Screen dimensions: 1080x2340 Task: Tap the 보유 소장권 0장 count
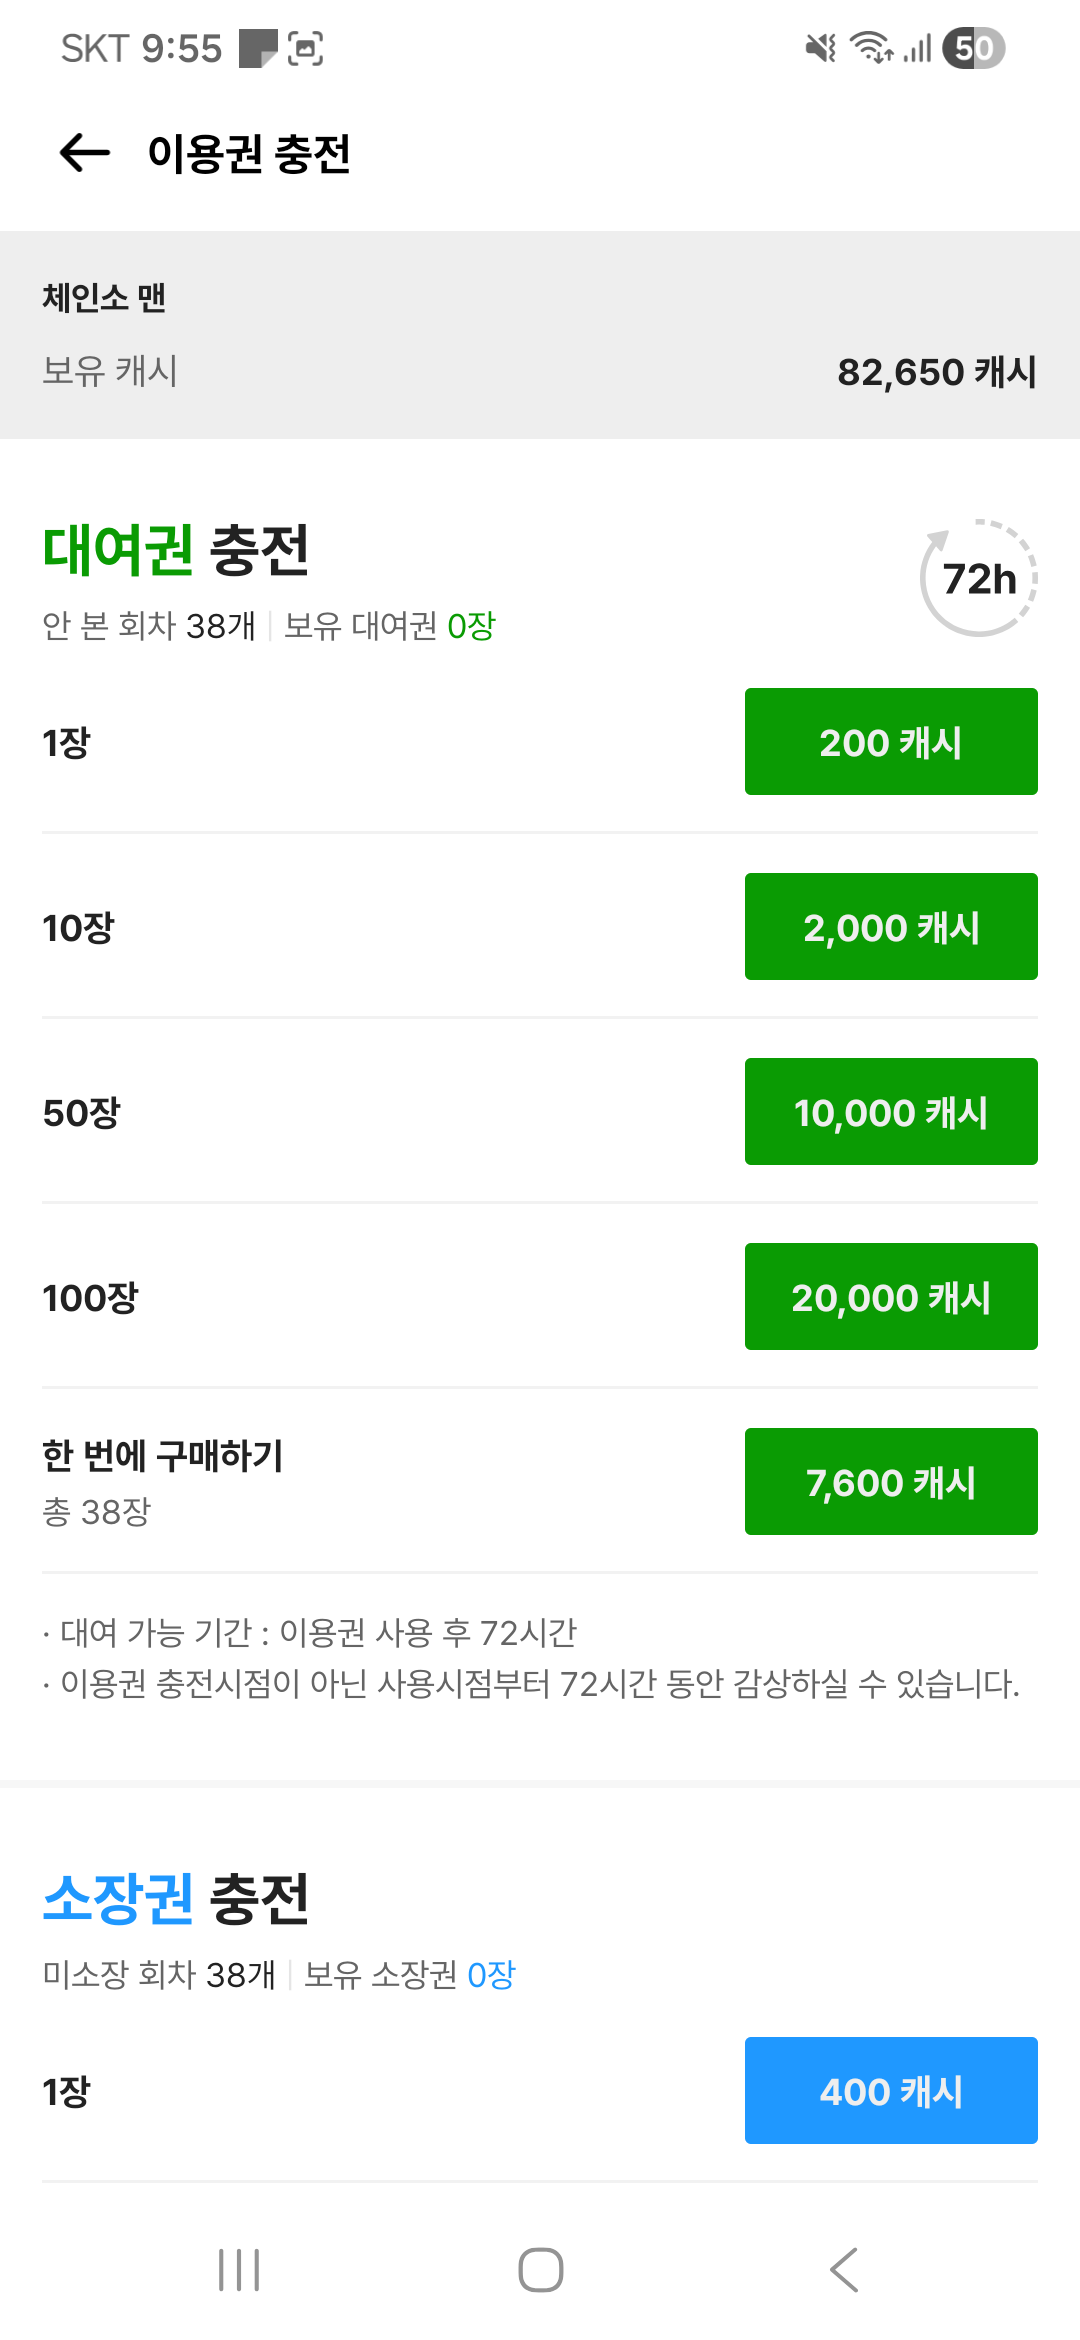409,1975
